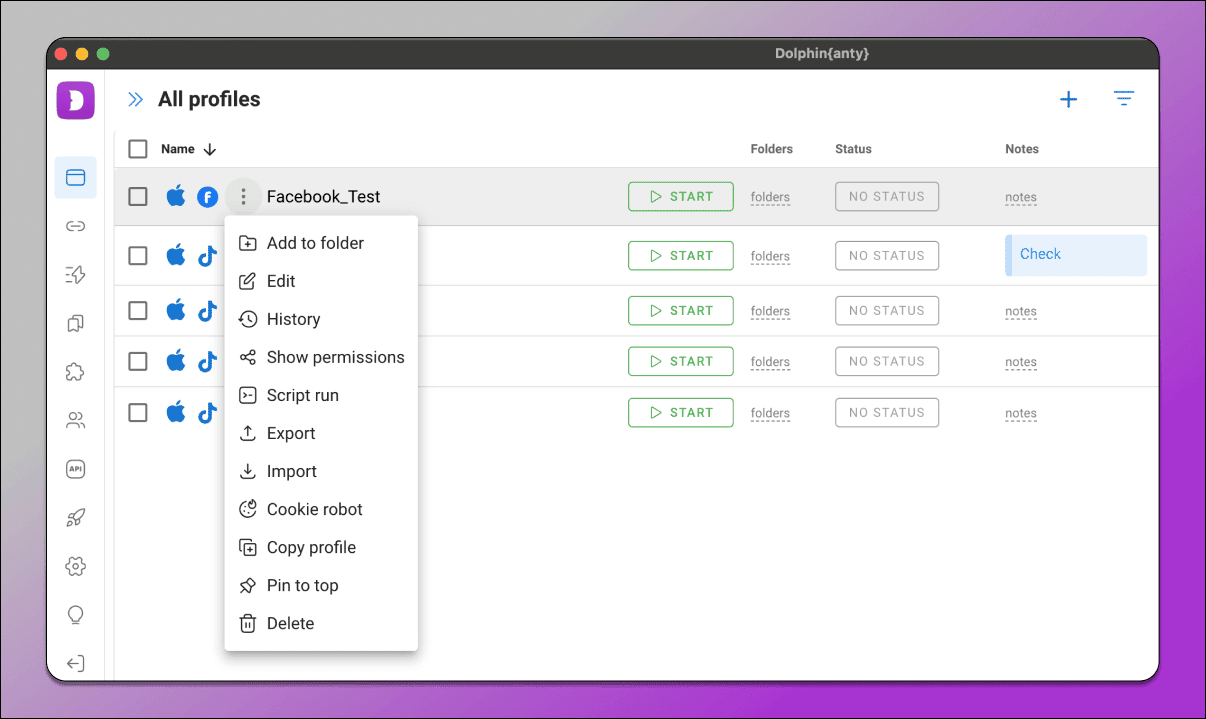The image size is (1206, 719).
Task: Open the API sidebar icon
Action: pos(75,469)
